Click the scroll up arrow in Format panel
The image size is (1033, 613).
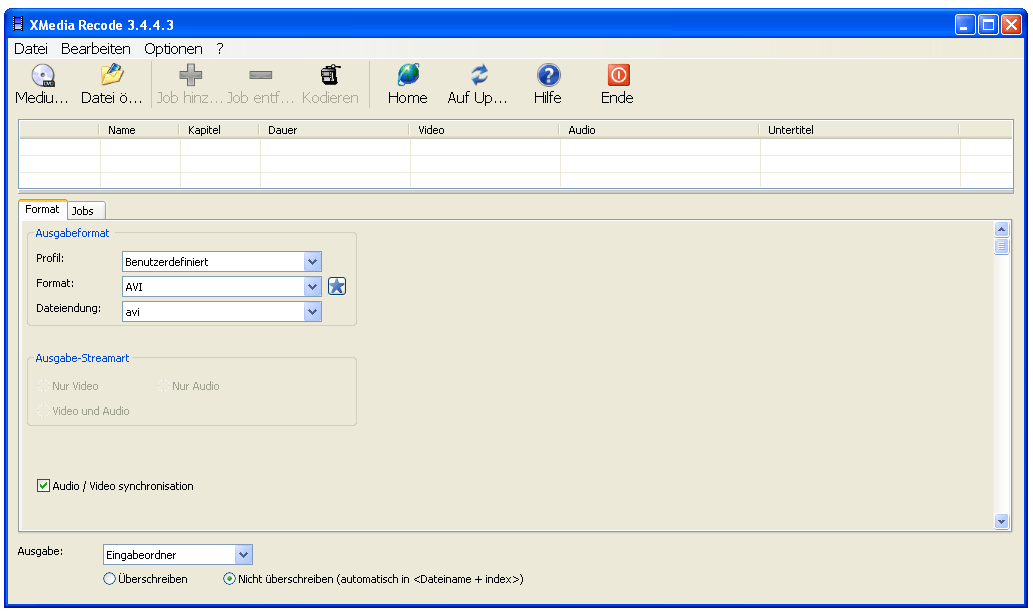1001,229
